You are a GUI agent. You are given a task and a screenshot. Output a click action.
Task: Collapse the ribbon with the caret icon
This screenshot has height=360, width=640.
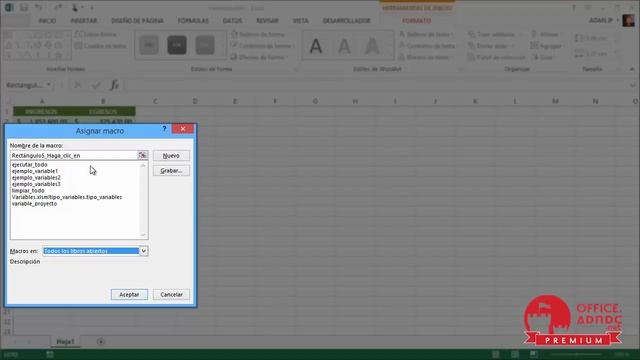click(632, 69)
